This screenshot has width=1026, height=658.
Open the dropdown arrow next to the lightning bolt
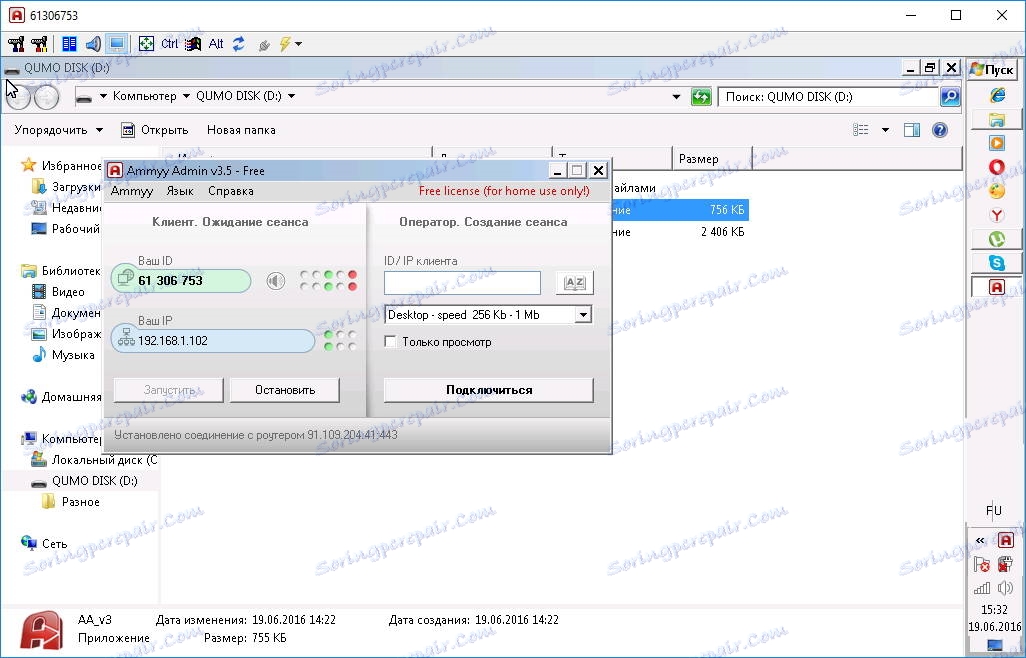point(298,44)
